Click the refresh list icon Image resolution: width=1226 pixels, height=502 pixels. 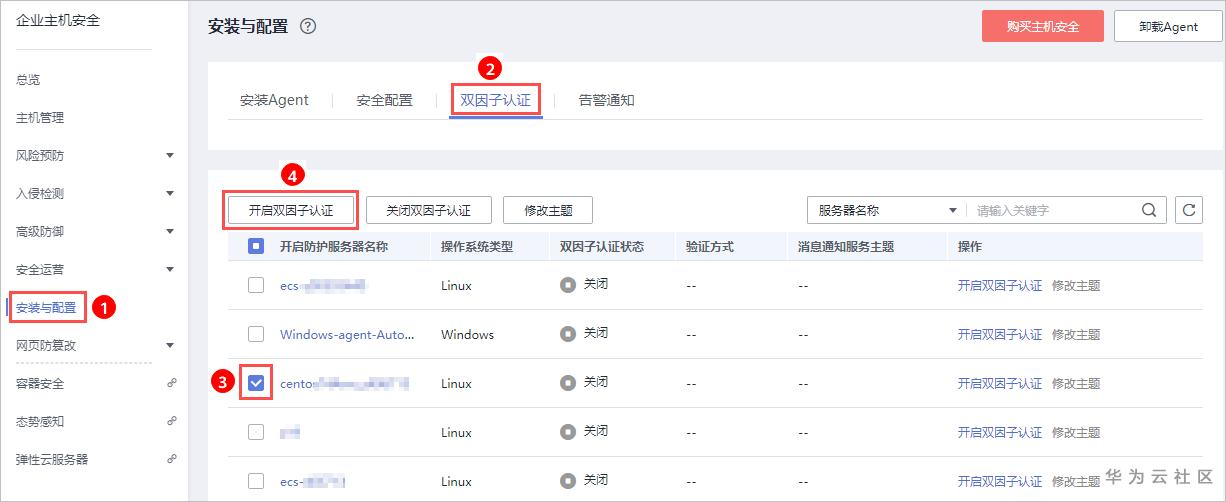coord(1188,210)
